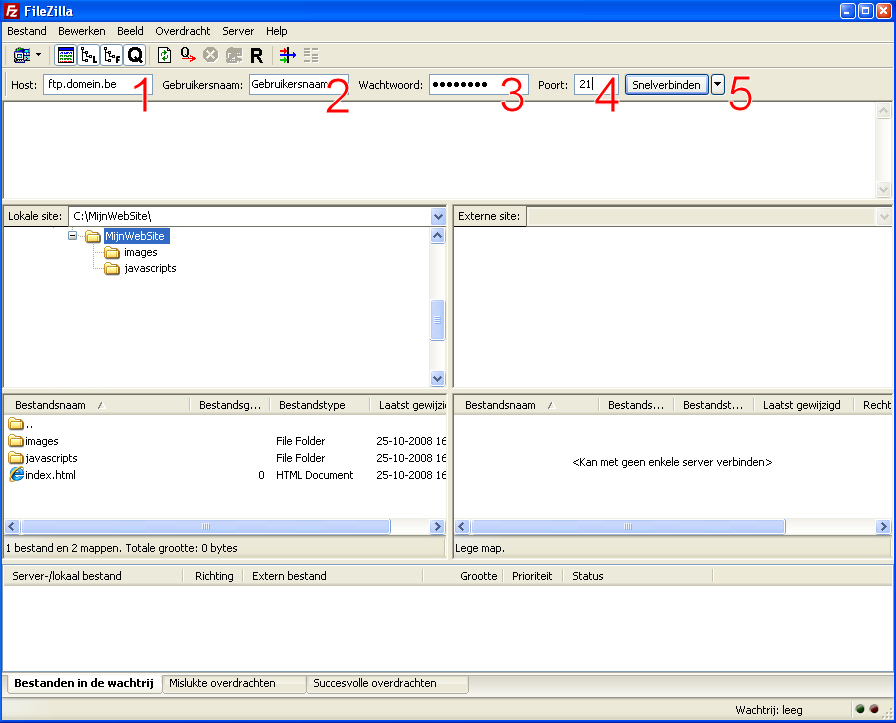Click remote list horizontal scrollbar thumb
Viewport: 896px width, 723px height.
pyautogui.click(x=629, y=526)
